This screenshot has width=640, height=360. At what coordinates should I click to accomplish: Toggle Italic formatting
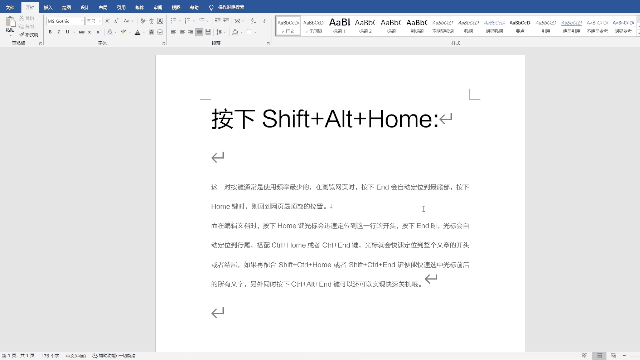(59, 32)
